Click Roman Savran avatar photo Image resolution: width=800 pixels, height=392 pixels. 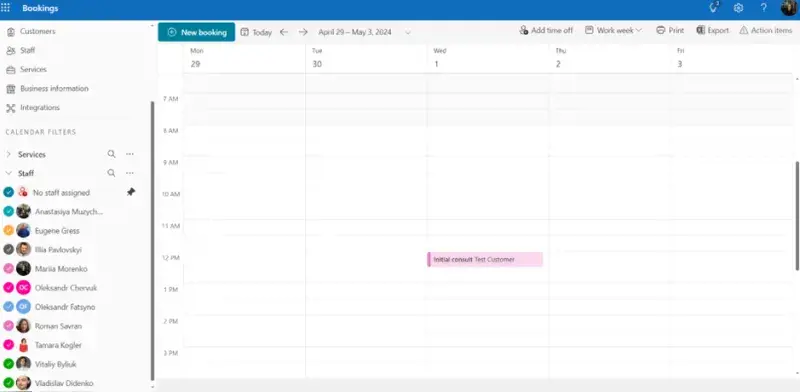coord(23,326)
